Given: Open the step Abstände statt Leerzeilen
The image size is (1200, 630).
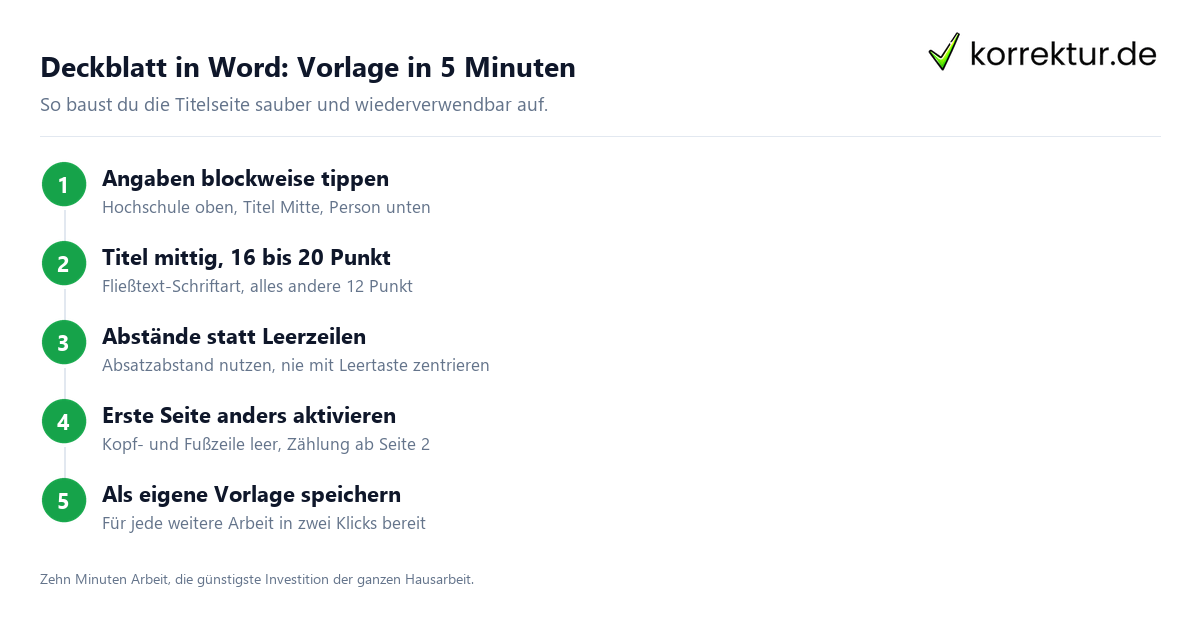Looking at the screenshot, I should pos(234,336).
